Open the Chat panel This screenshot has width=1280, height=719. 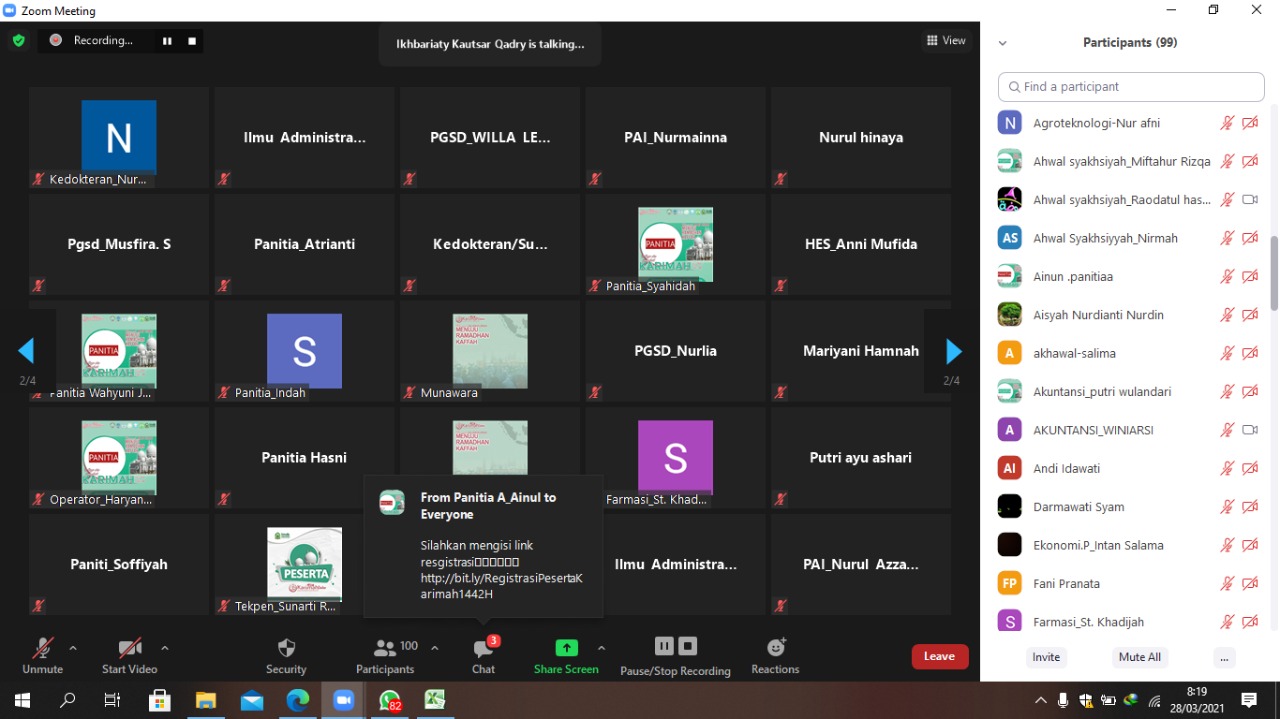(483, 655)
